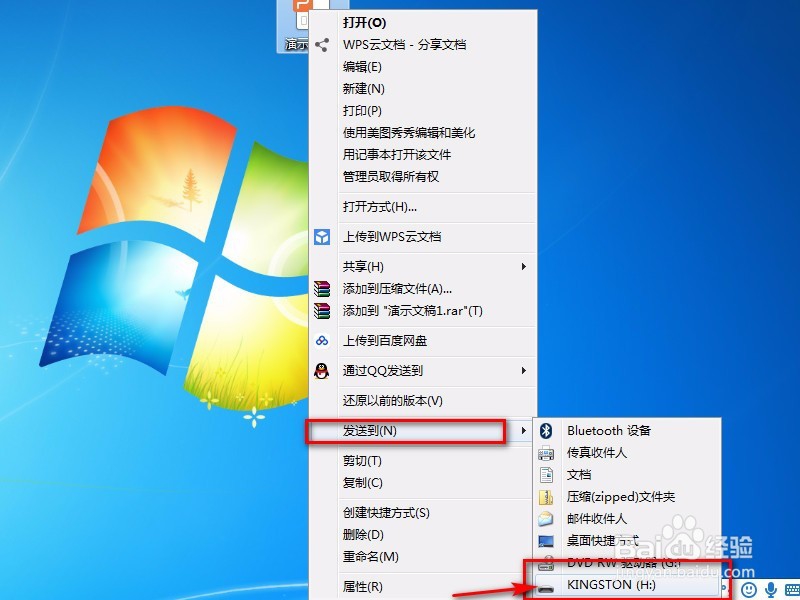Click the QQ penguin icon in the menu
800x600 pixels.
point(322,370)
